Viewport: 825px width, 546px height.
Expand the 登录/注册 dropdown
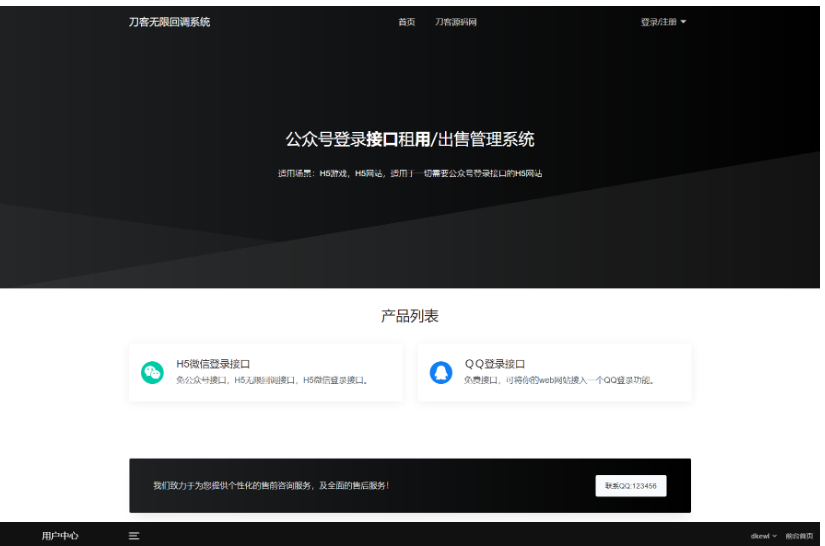tap(663, 22)
